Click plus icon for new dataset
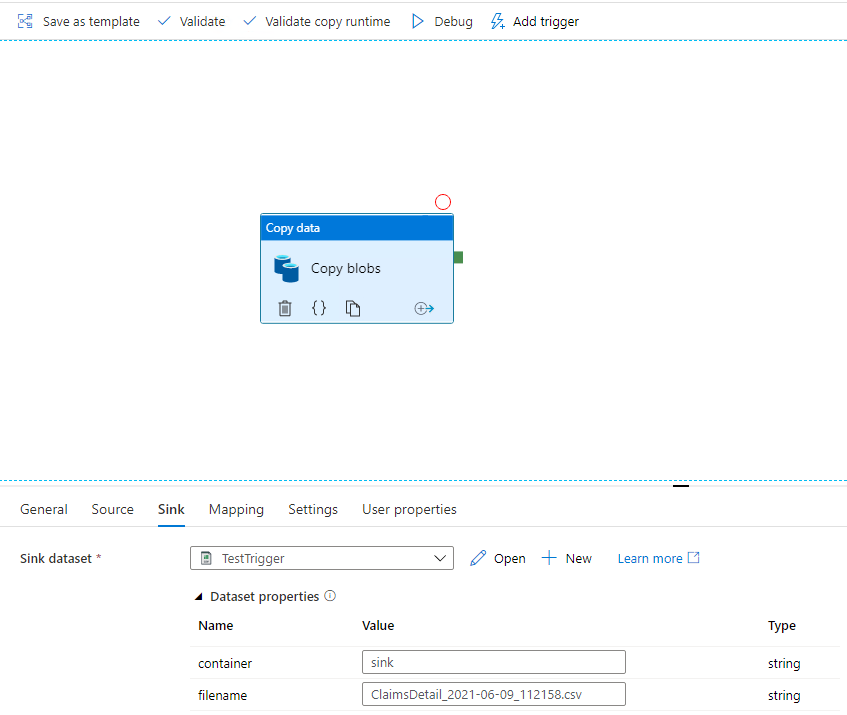 coord(549,558)
